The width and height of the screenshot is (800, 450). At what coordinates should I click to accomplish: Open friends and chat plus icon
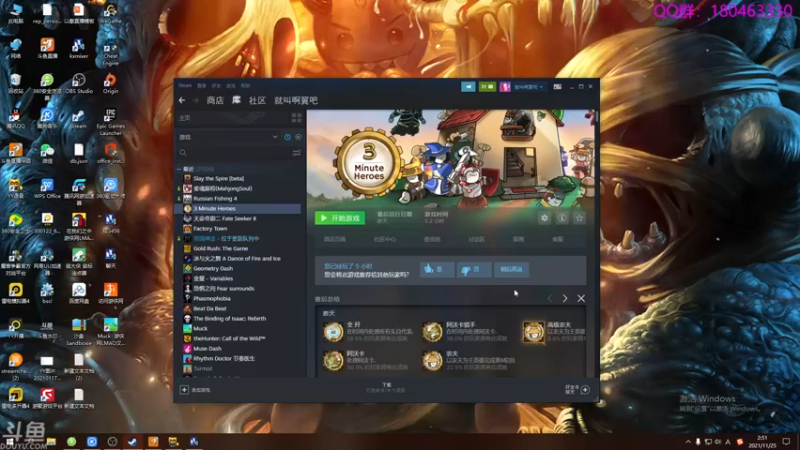coord(585,390)
